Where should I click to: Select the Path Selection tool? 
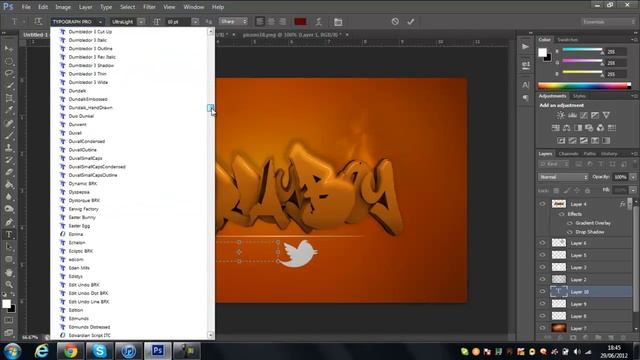tap(9, 247)
